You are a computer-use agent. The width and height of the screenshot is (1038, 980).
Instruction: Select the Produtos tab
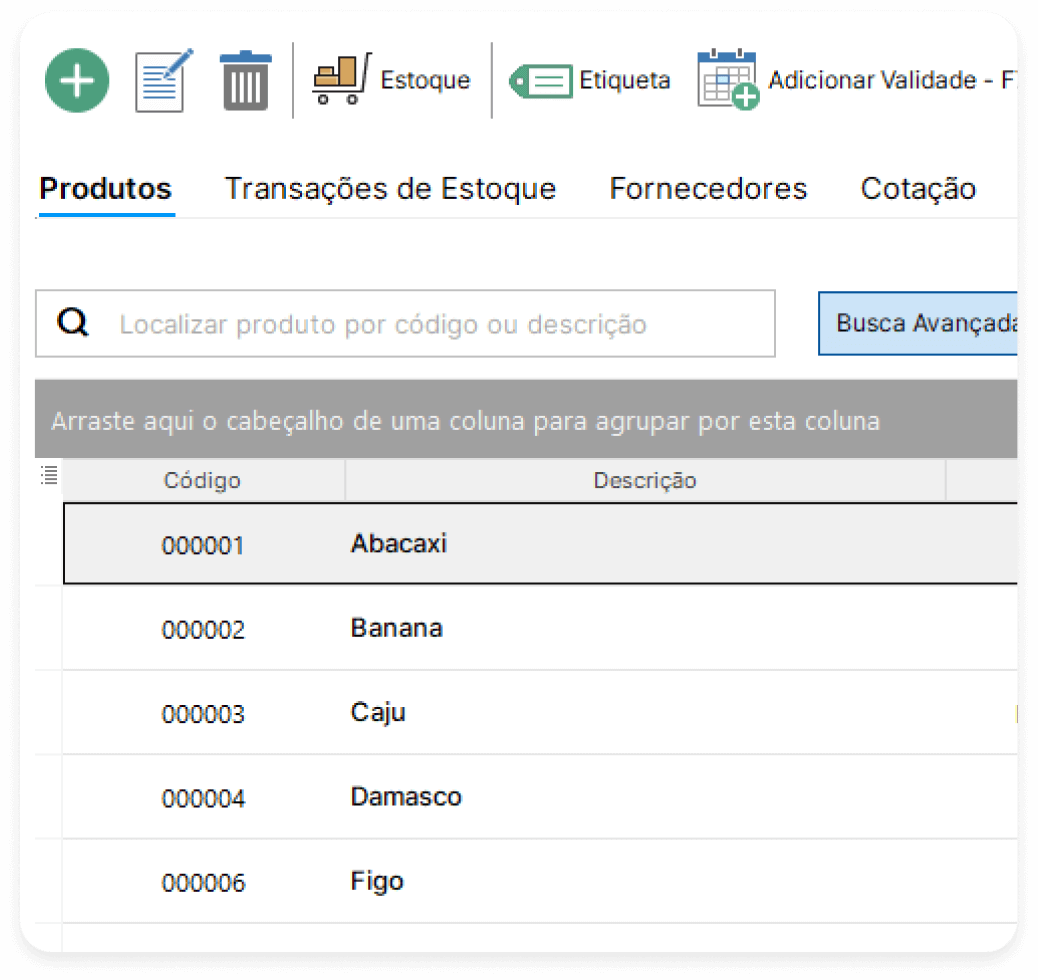(104, 188)
